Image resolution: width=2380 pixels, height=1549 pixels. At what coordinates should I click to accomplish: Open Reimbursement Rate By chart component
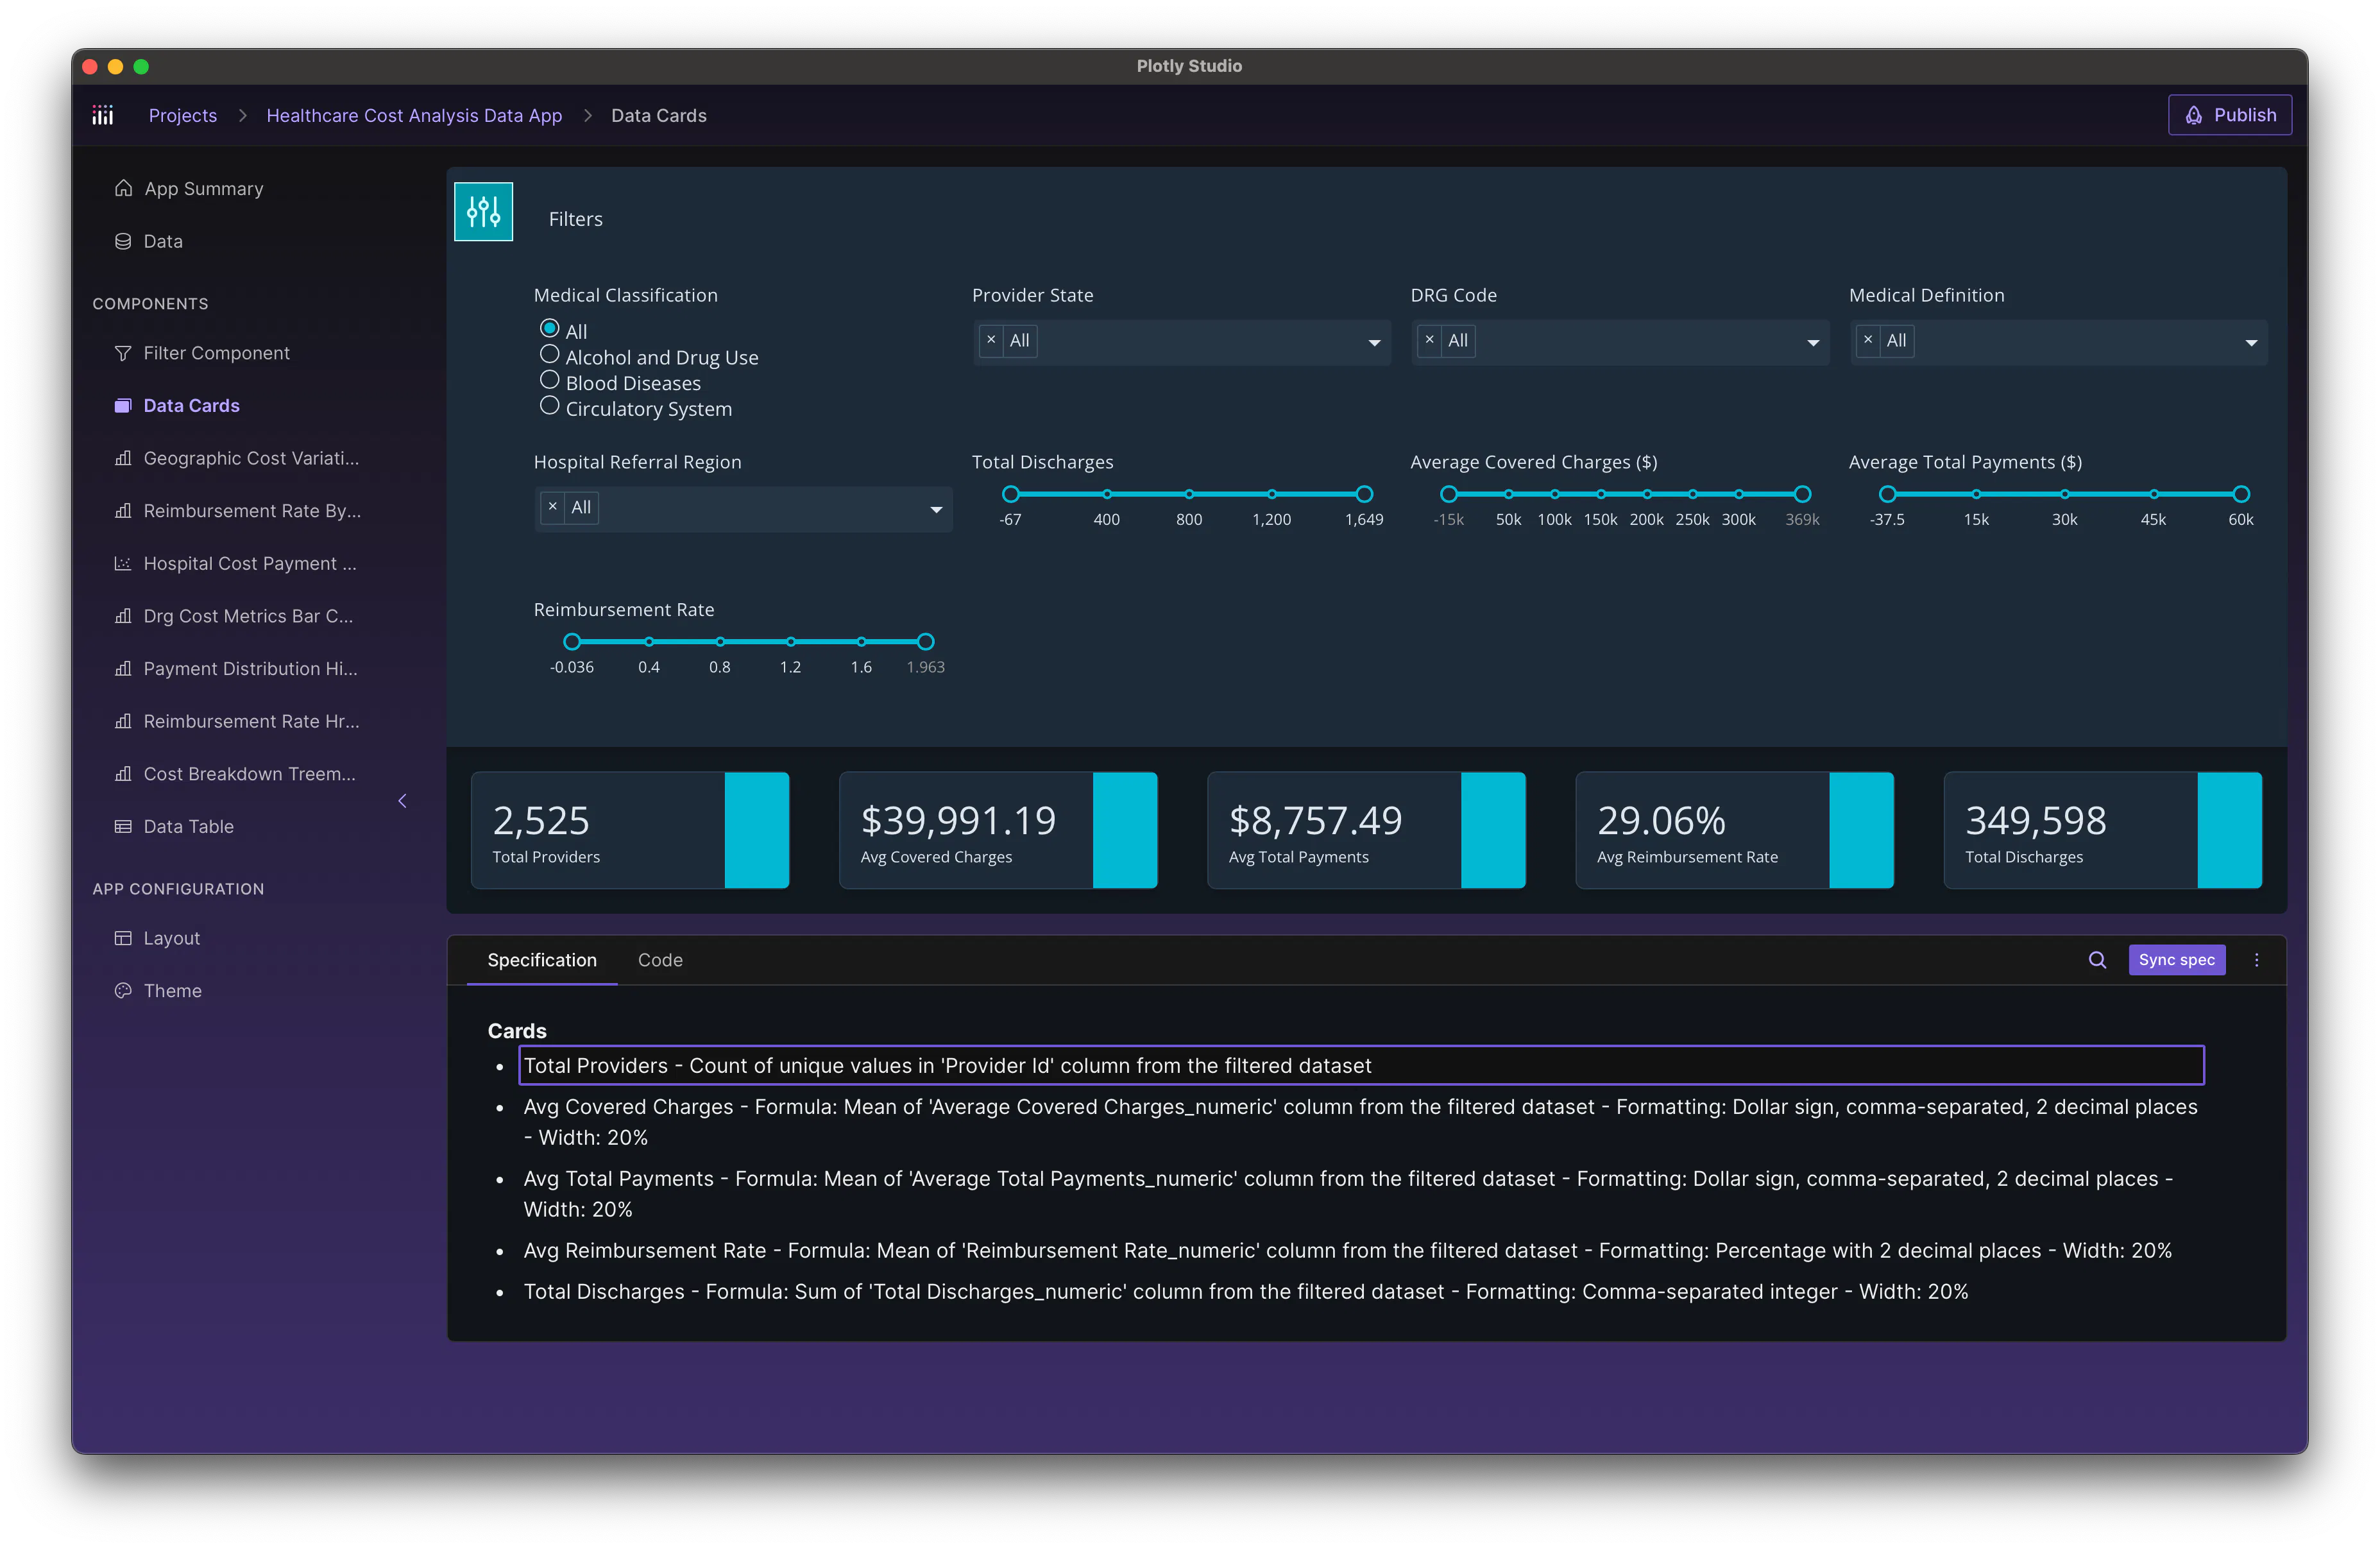click(238, 511)
